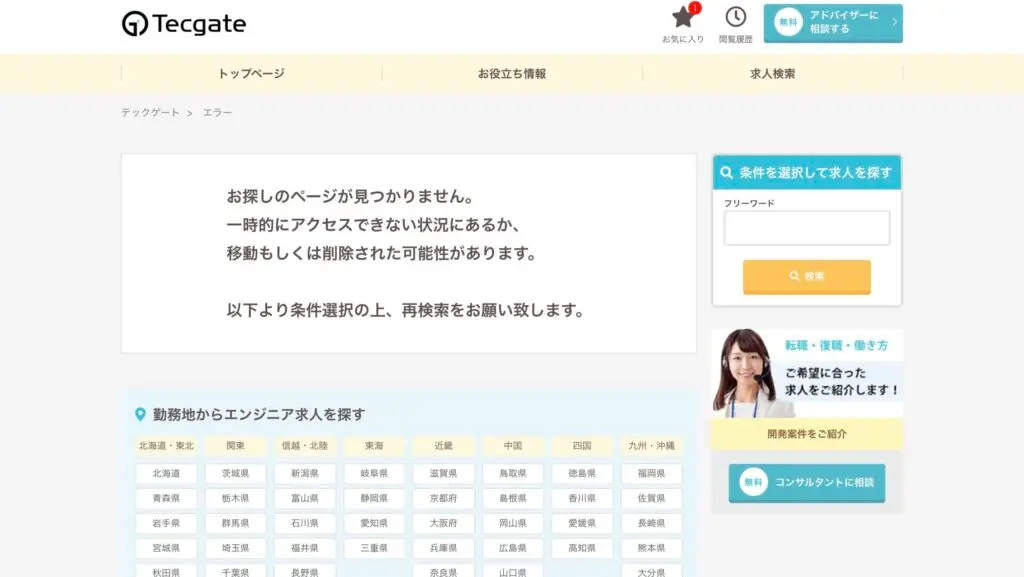The image size is (1024, 577).
Task: Select the 香川県 prefecture button
Action: coord(582,498)
